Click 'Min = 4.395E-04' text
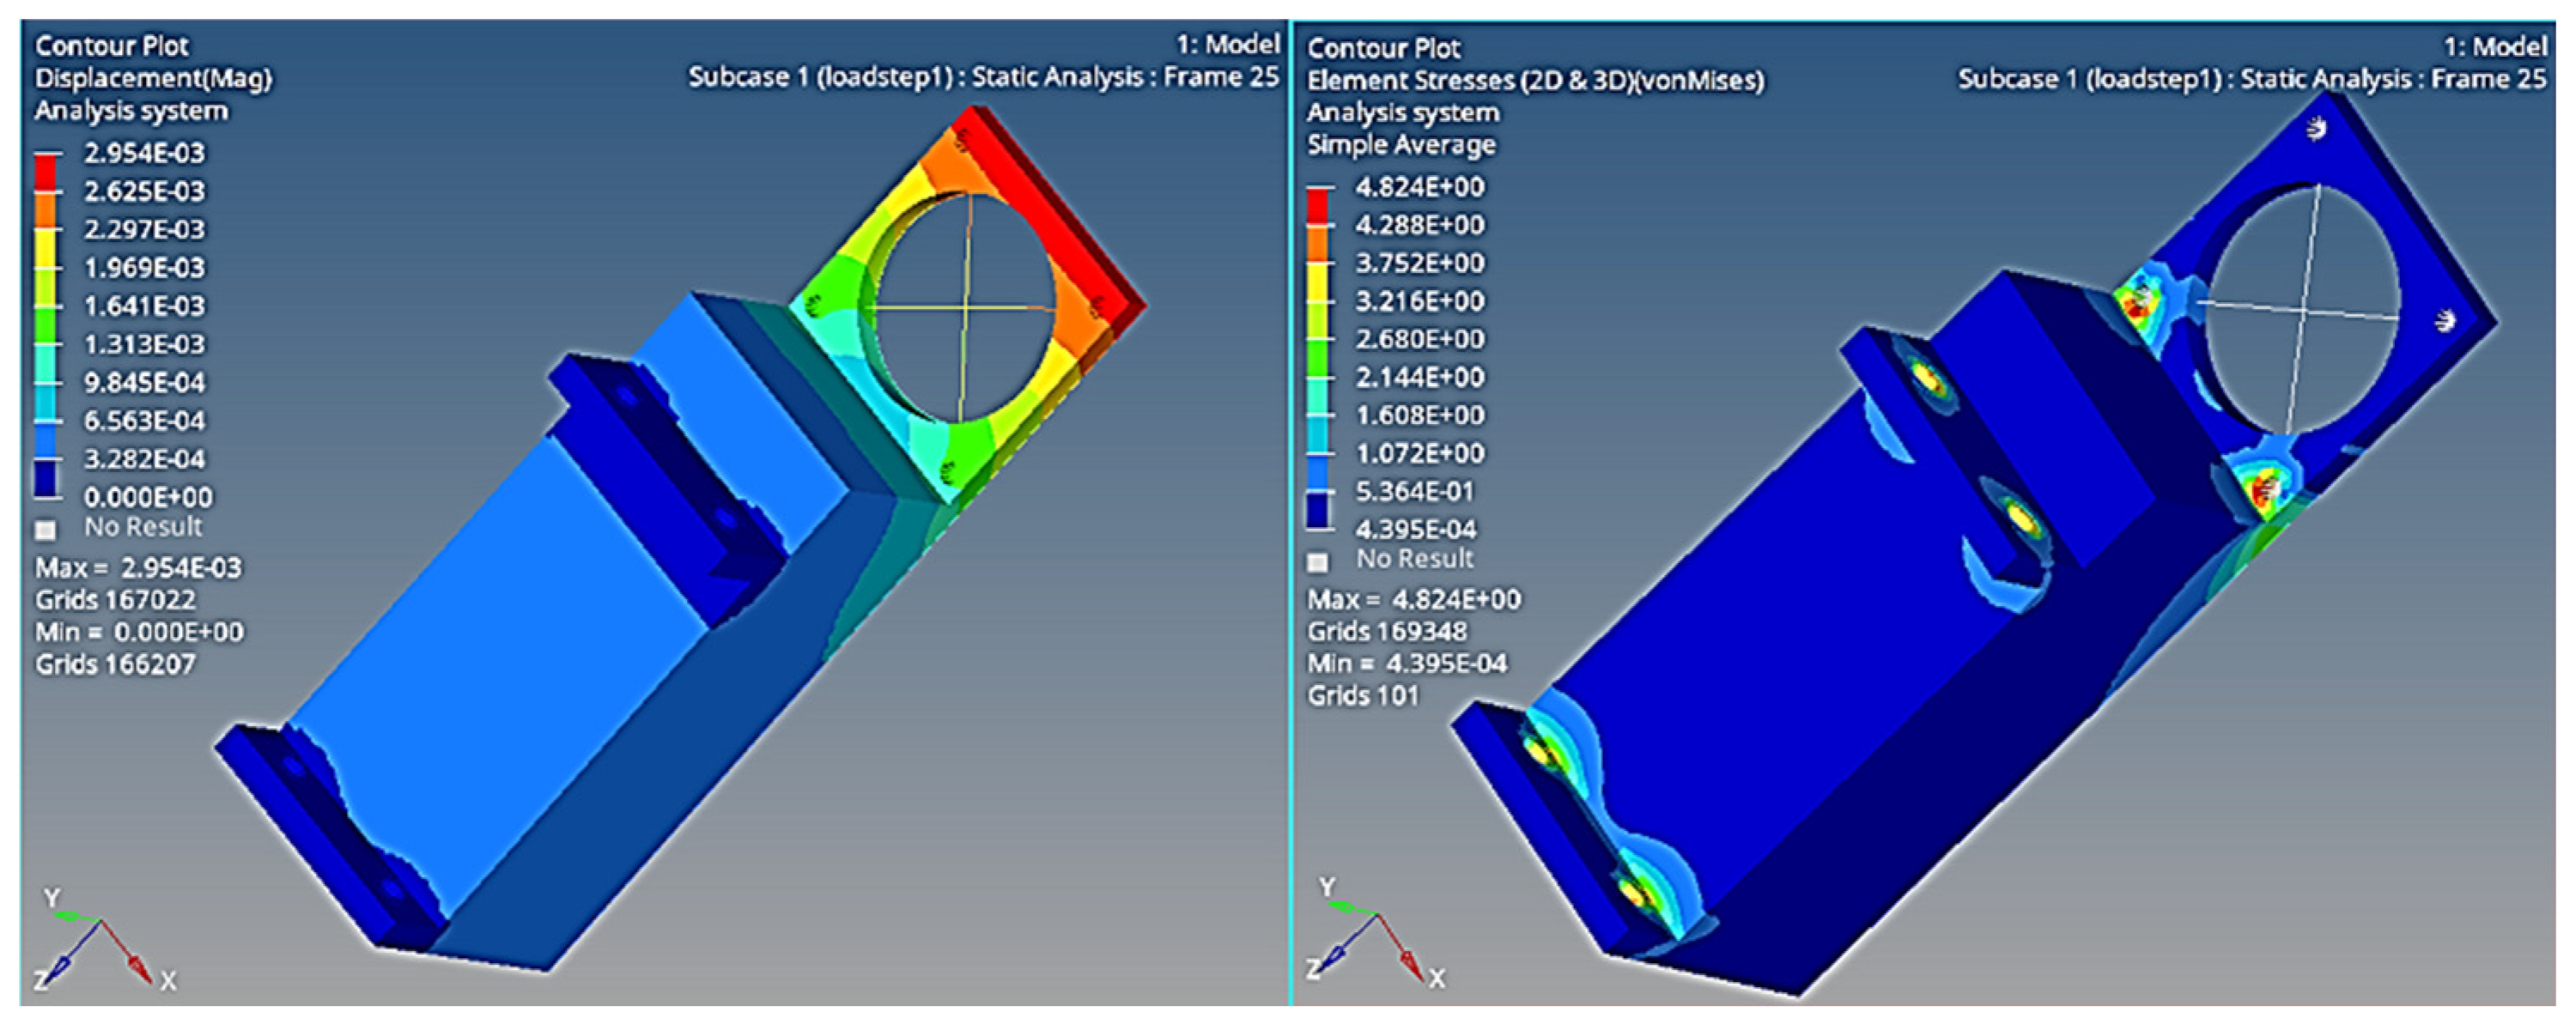Viewport: 2576px width, 1030px height. [1406, 663]
